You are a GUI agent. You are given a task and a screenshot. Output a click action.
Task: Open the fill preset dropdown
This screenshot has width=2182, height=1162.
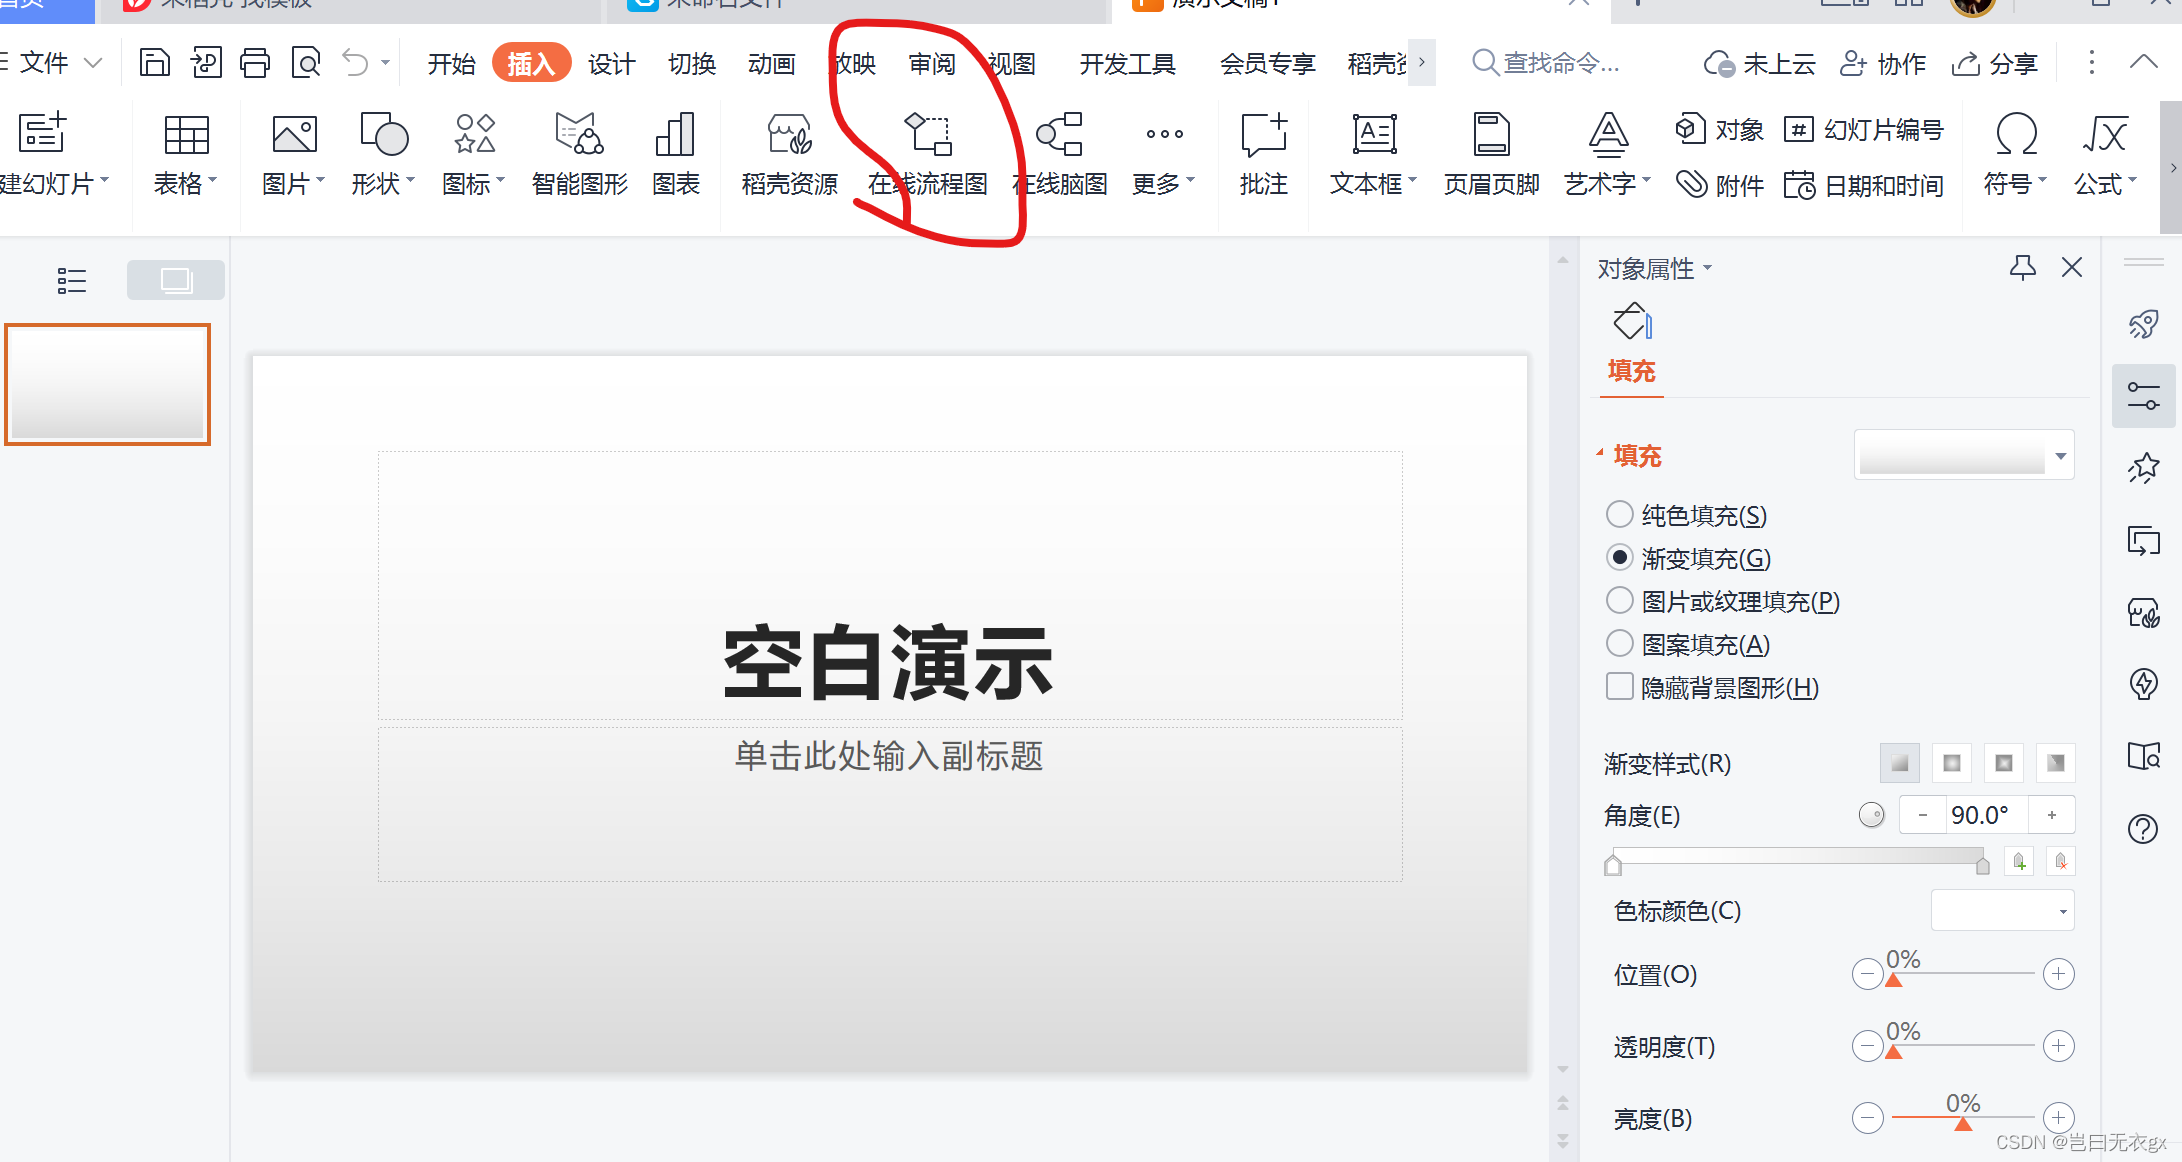[x=2060, y=456]
